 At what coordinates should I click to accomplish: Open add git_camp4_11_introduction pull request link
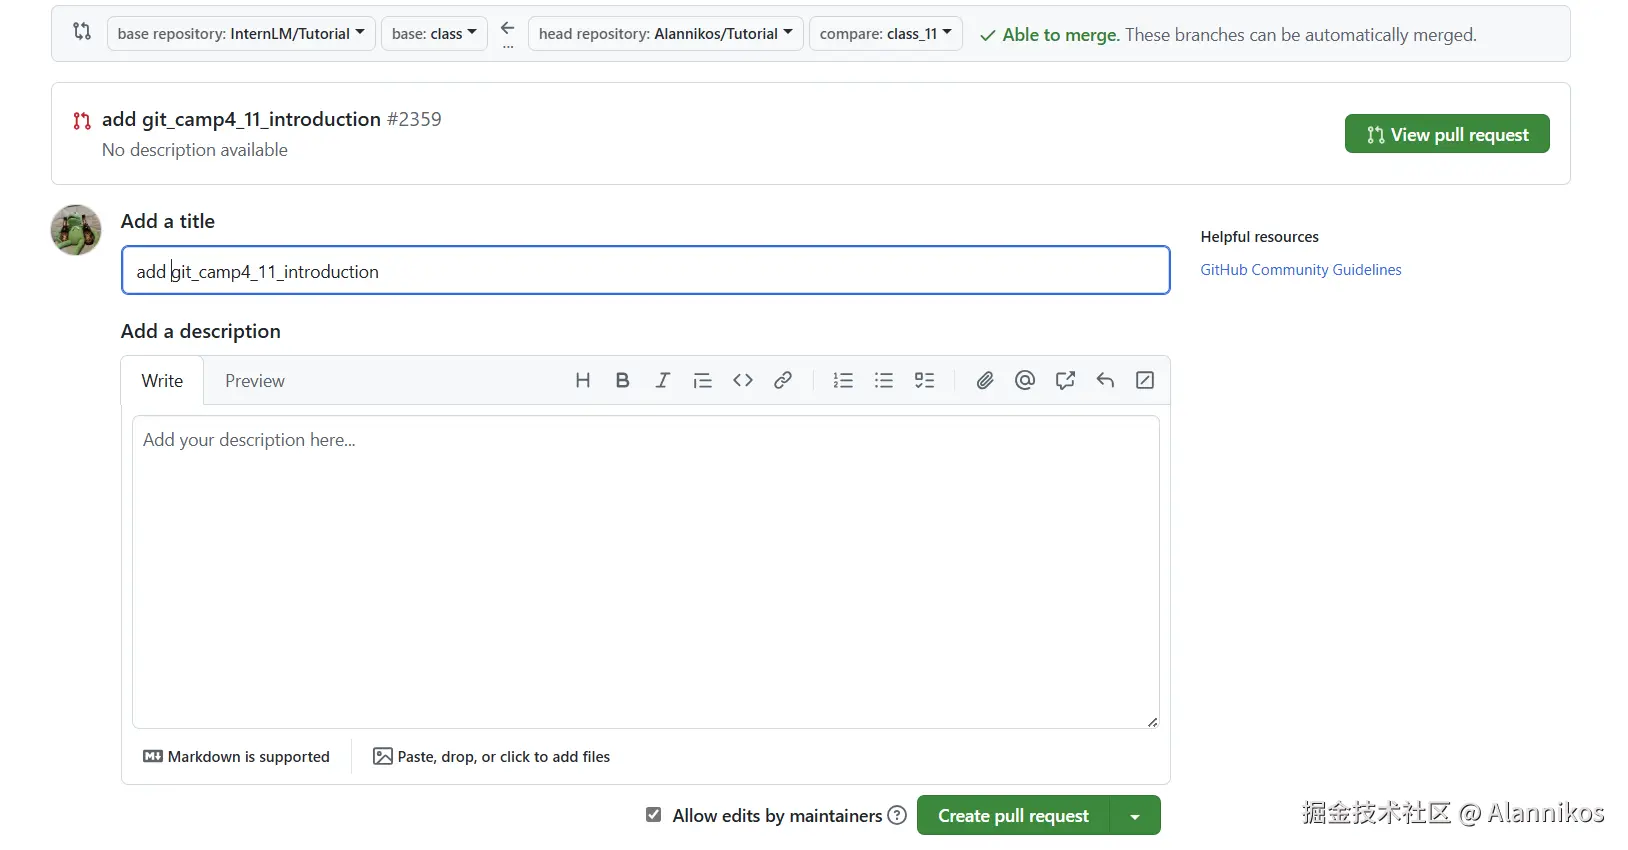(241, 119)
